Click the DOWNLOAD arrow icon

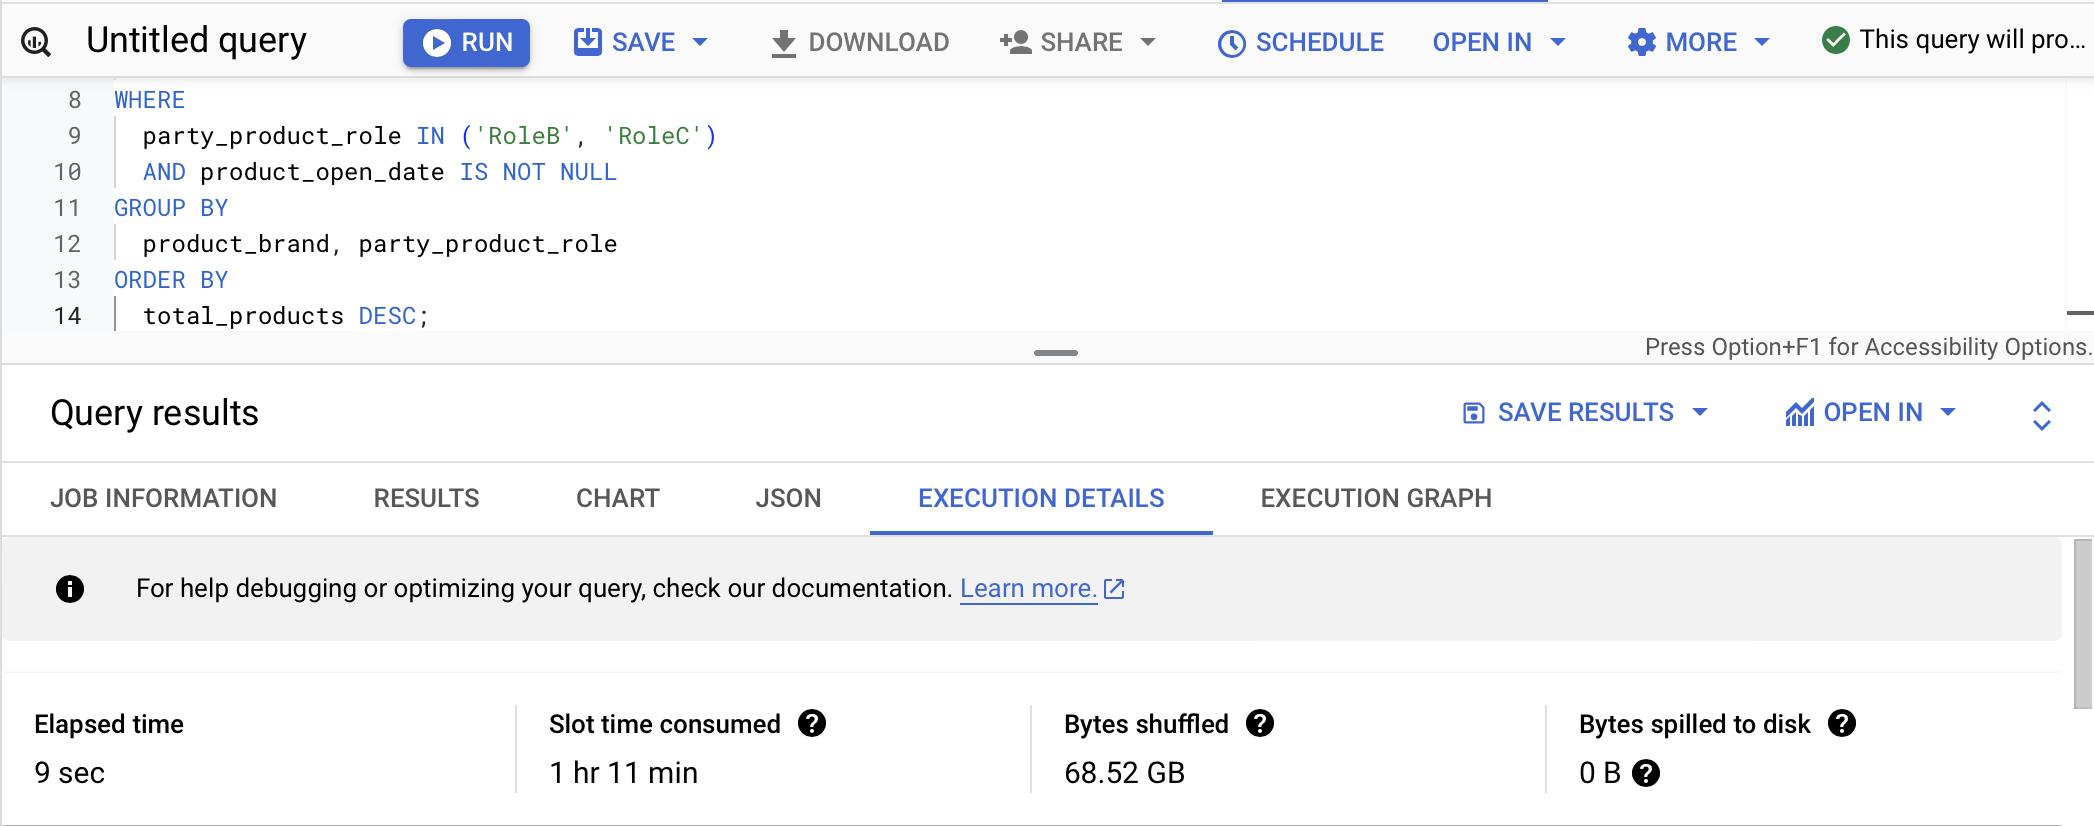click(x=784, y=43)
